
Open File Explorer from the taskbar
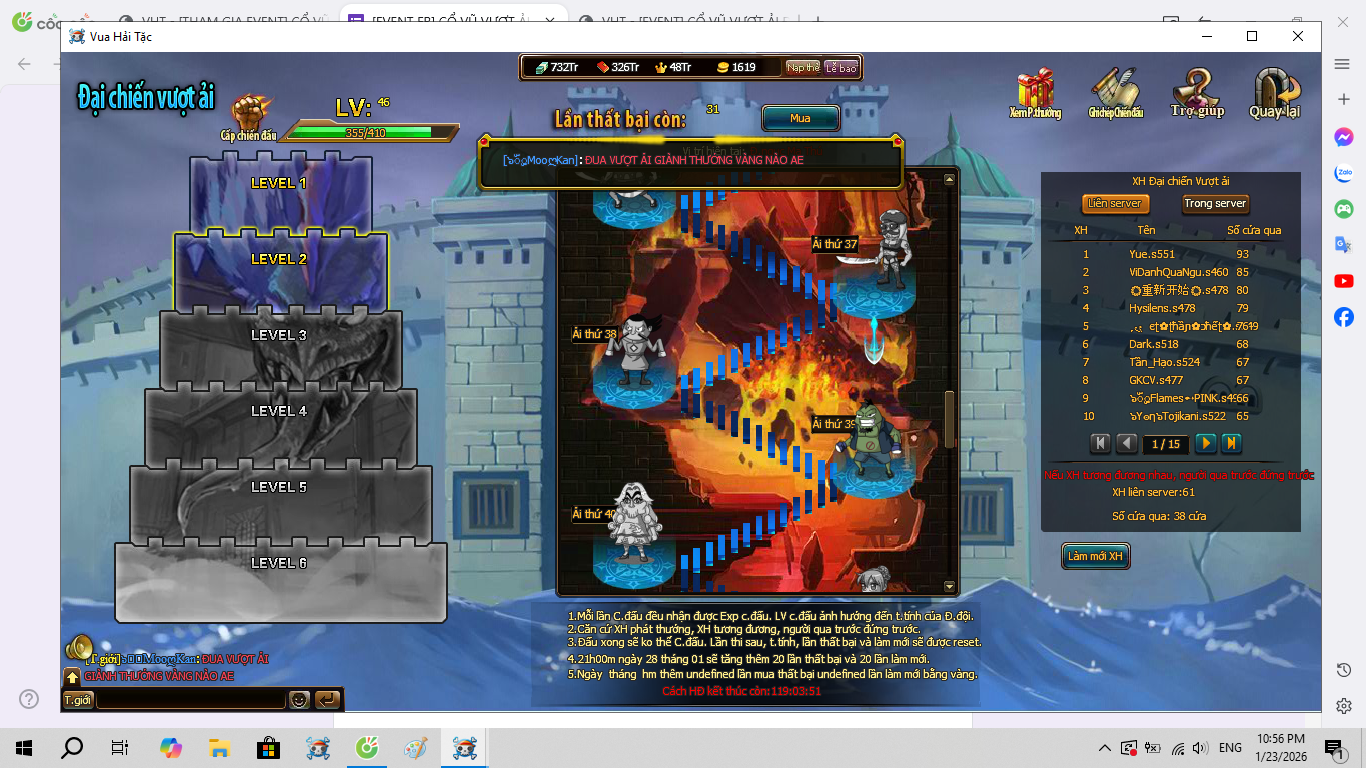pos(220,747)
